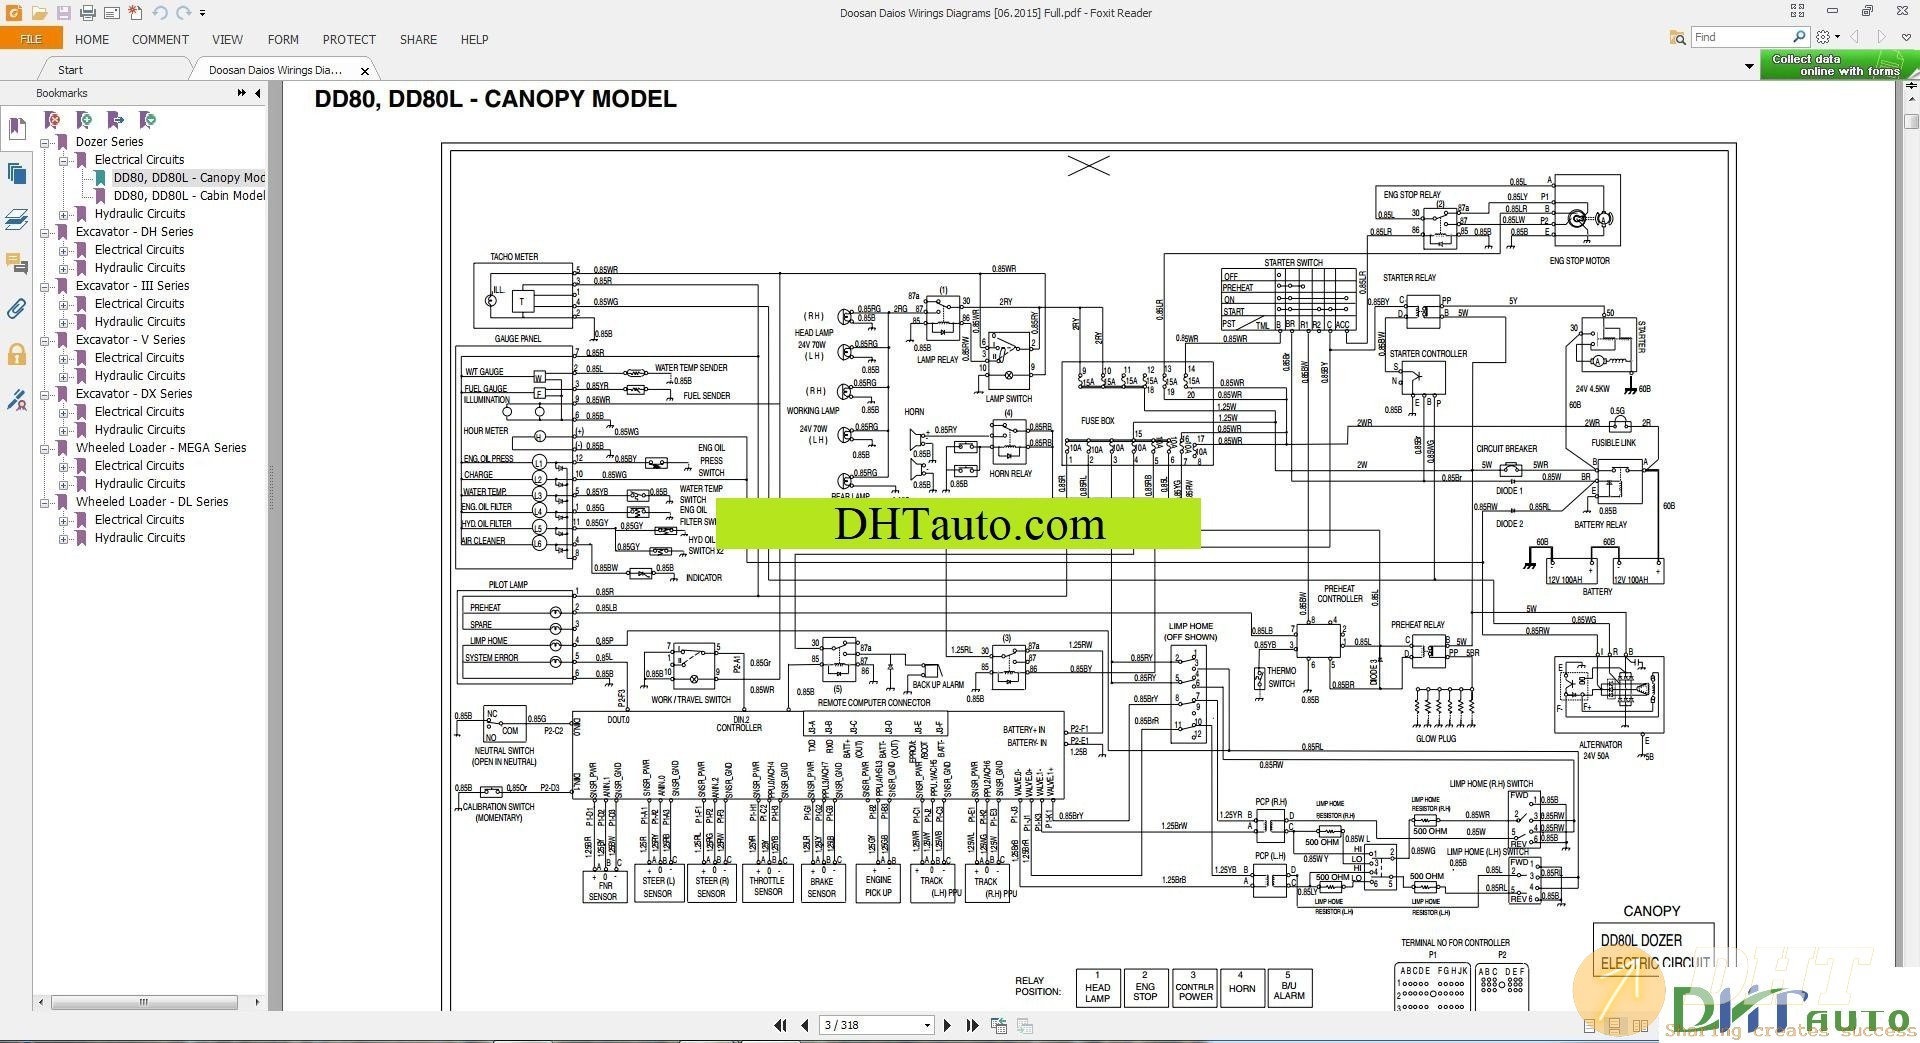
Task: Collapse Wheeled Loader - DL Series node
Action: (45, 502)
